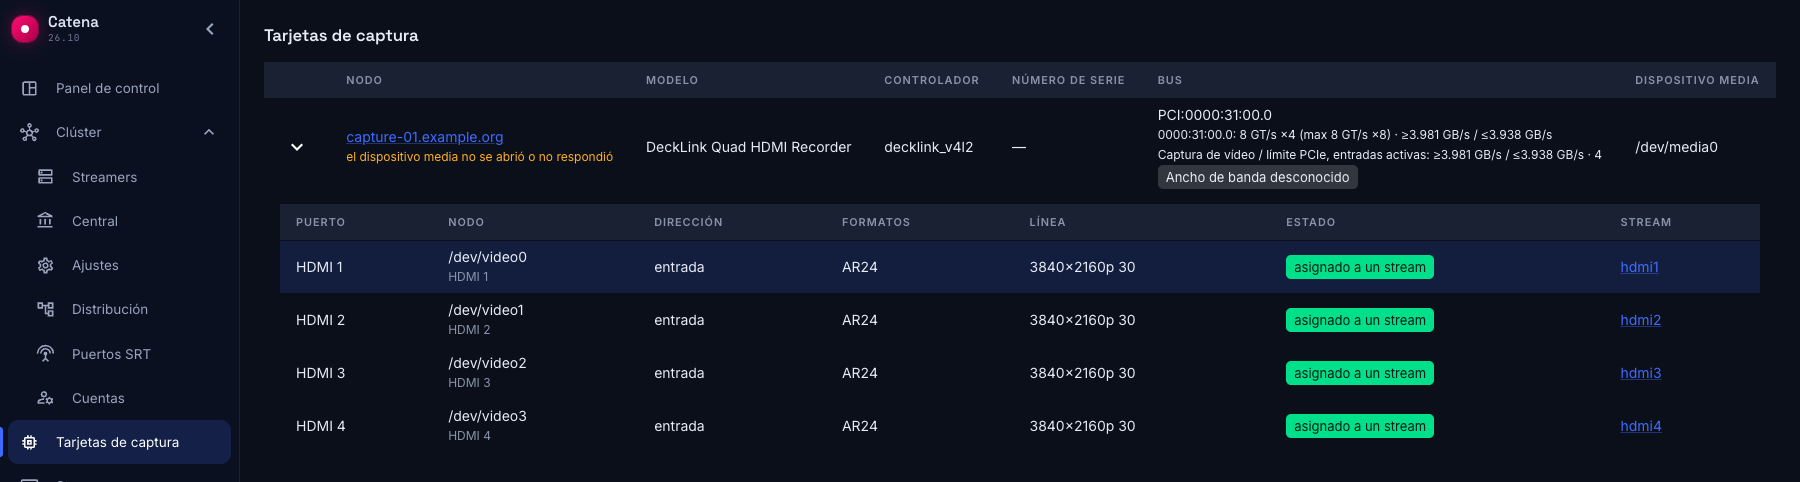The width and height of the screenshot is (1800, 482).
Task: Open capture-01.example.org node link
Action: pos(424,137)
